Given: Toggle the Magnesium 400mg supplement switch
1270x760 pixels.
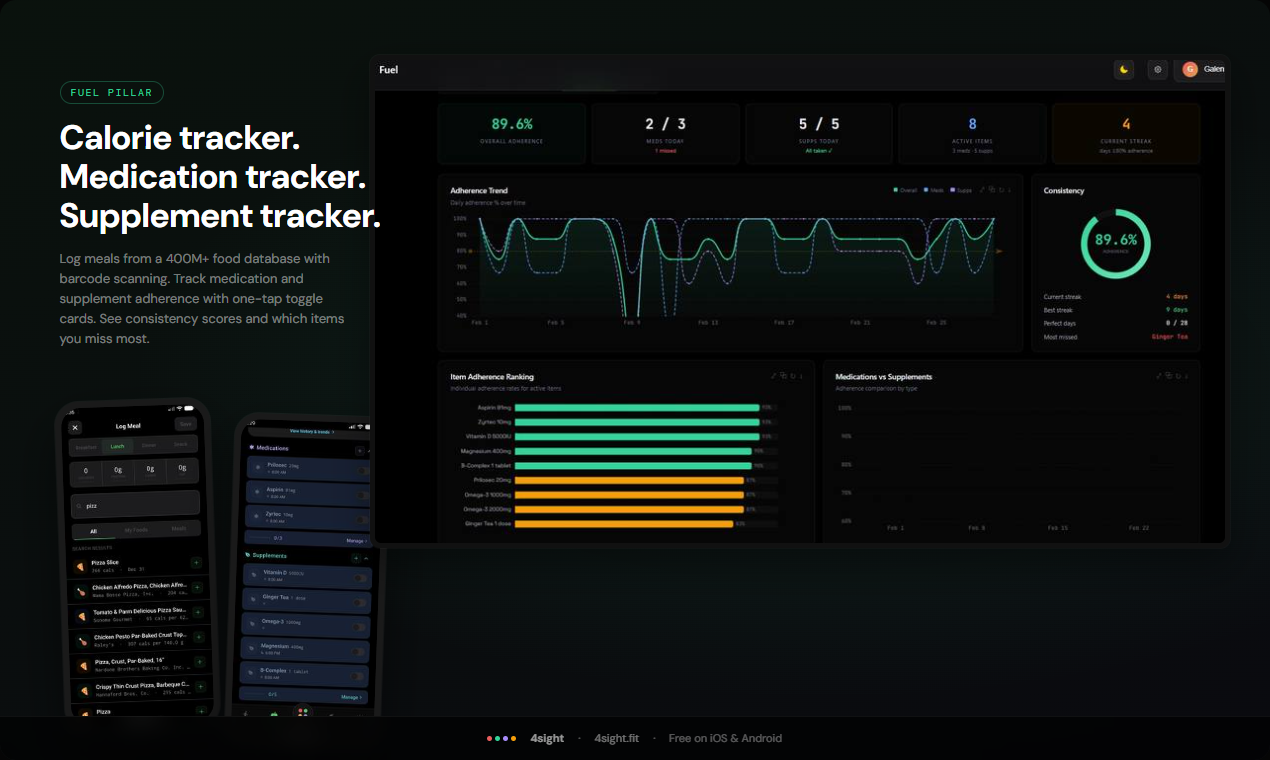Looking at the screenshot, I should [358, 651].
